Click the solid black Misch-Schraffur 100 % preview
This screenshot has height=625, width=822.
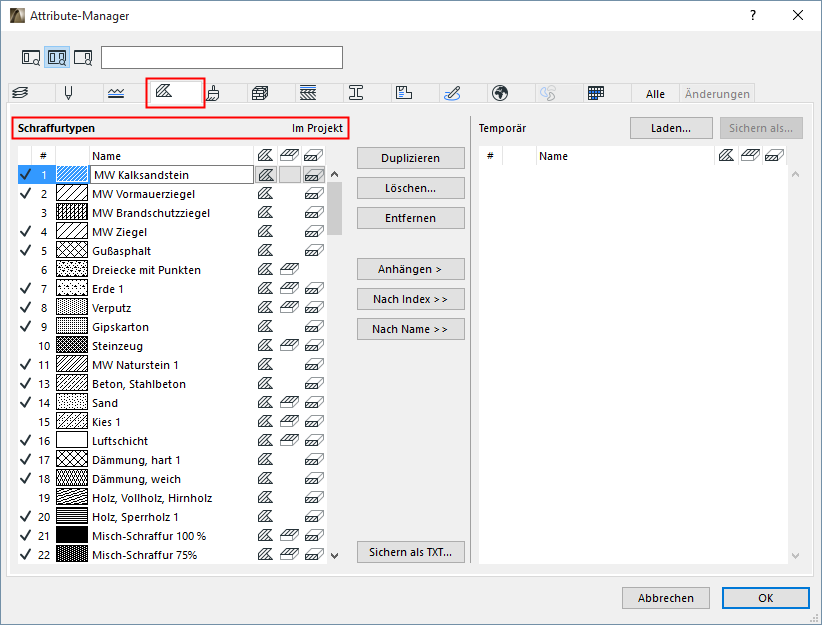pos(72,535)
